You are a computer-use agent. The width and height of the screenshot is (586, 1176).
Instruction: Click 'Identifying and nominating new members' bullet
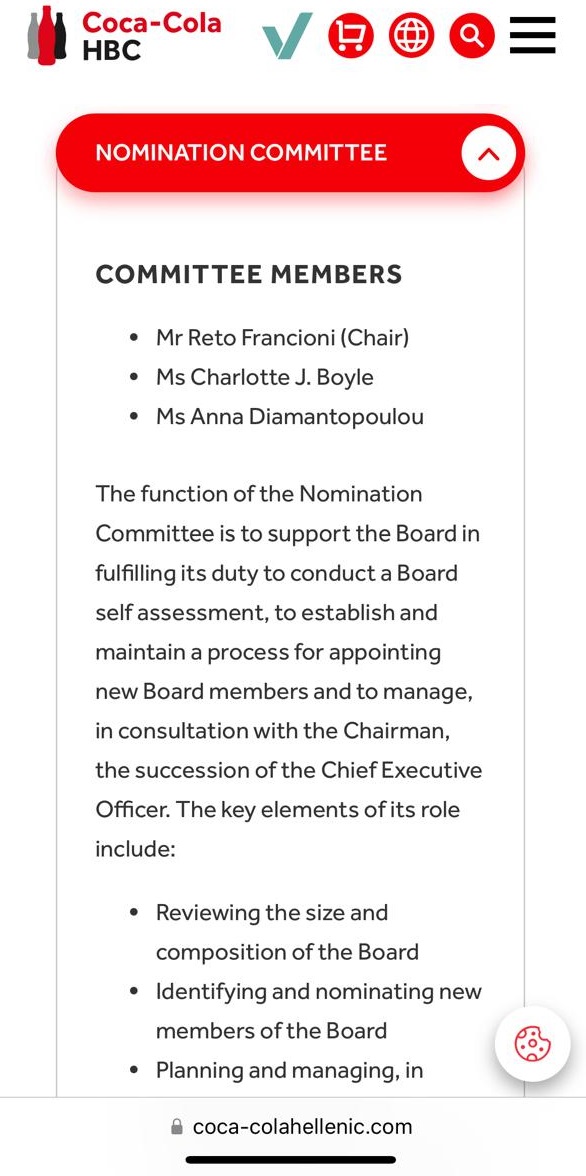[319, 1011]
